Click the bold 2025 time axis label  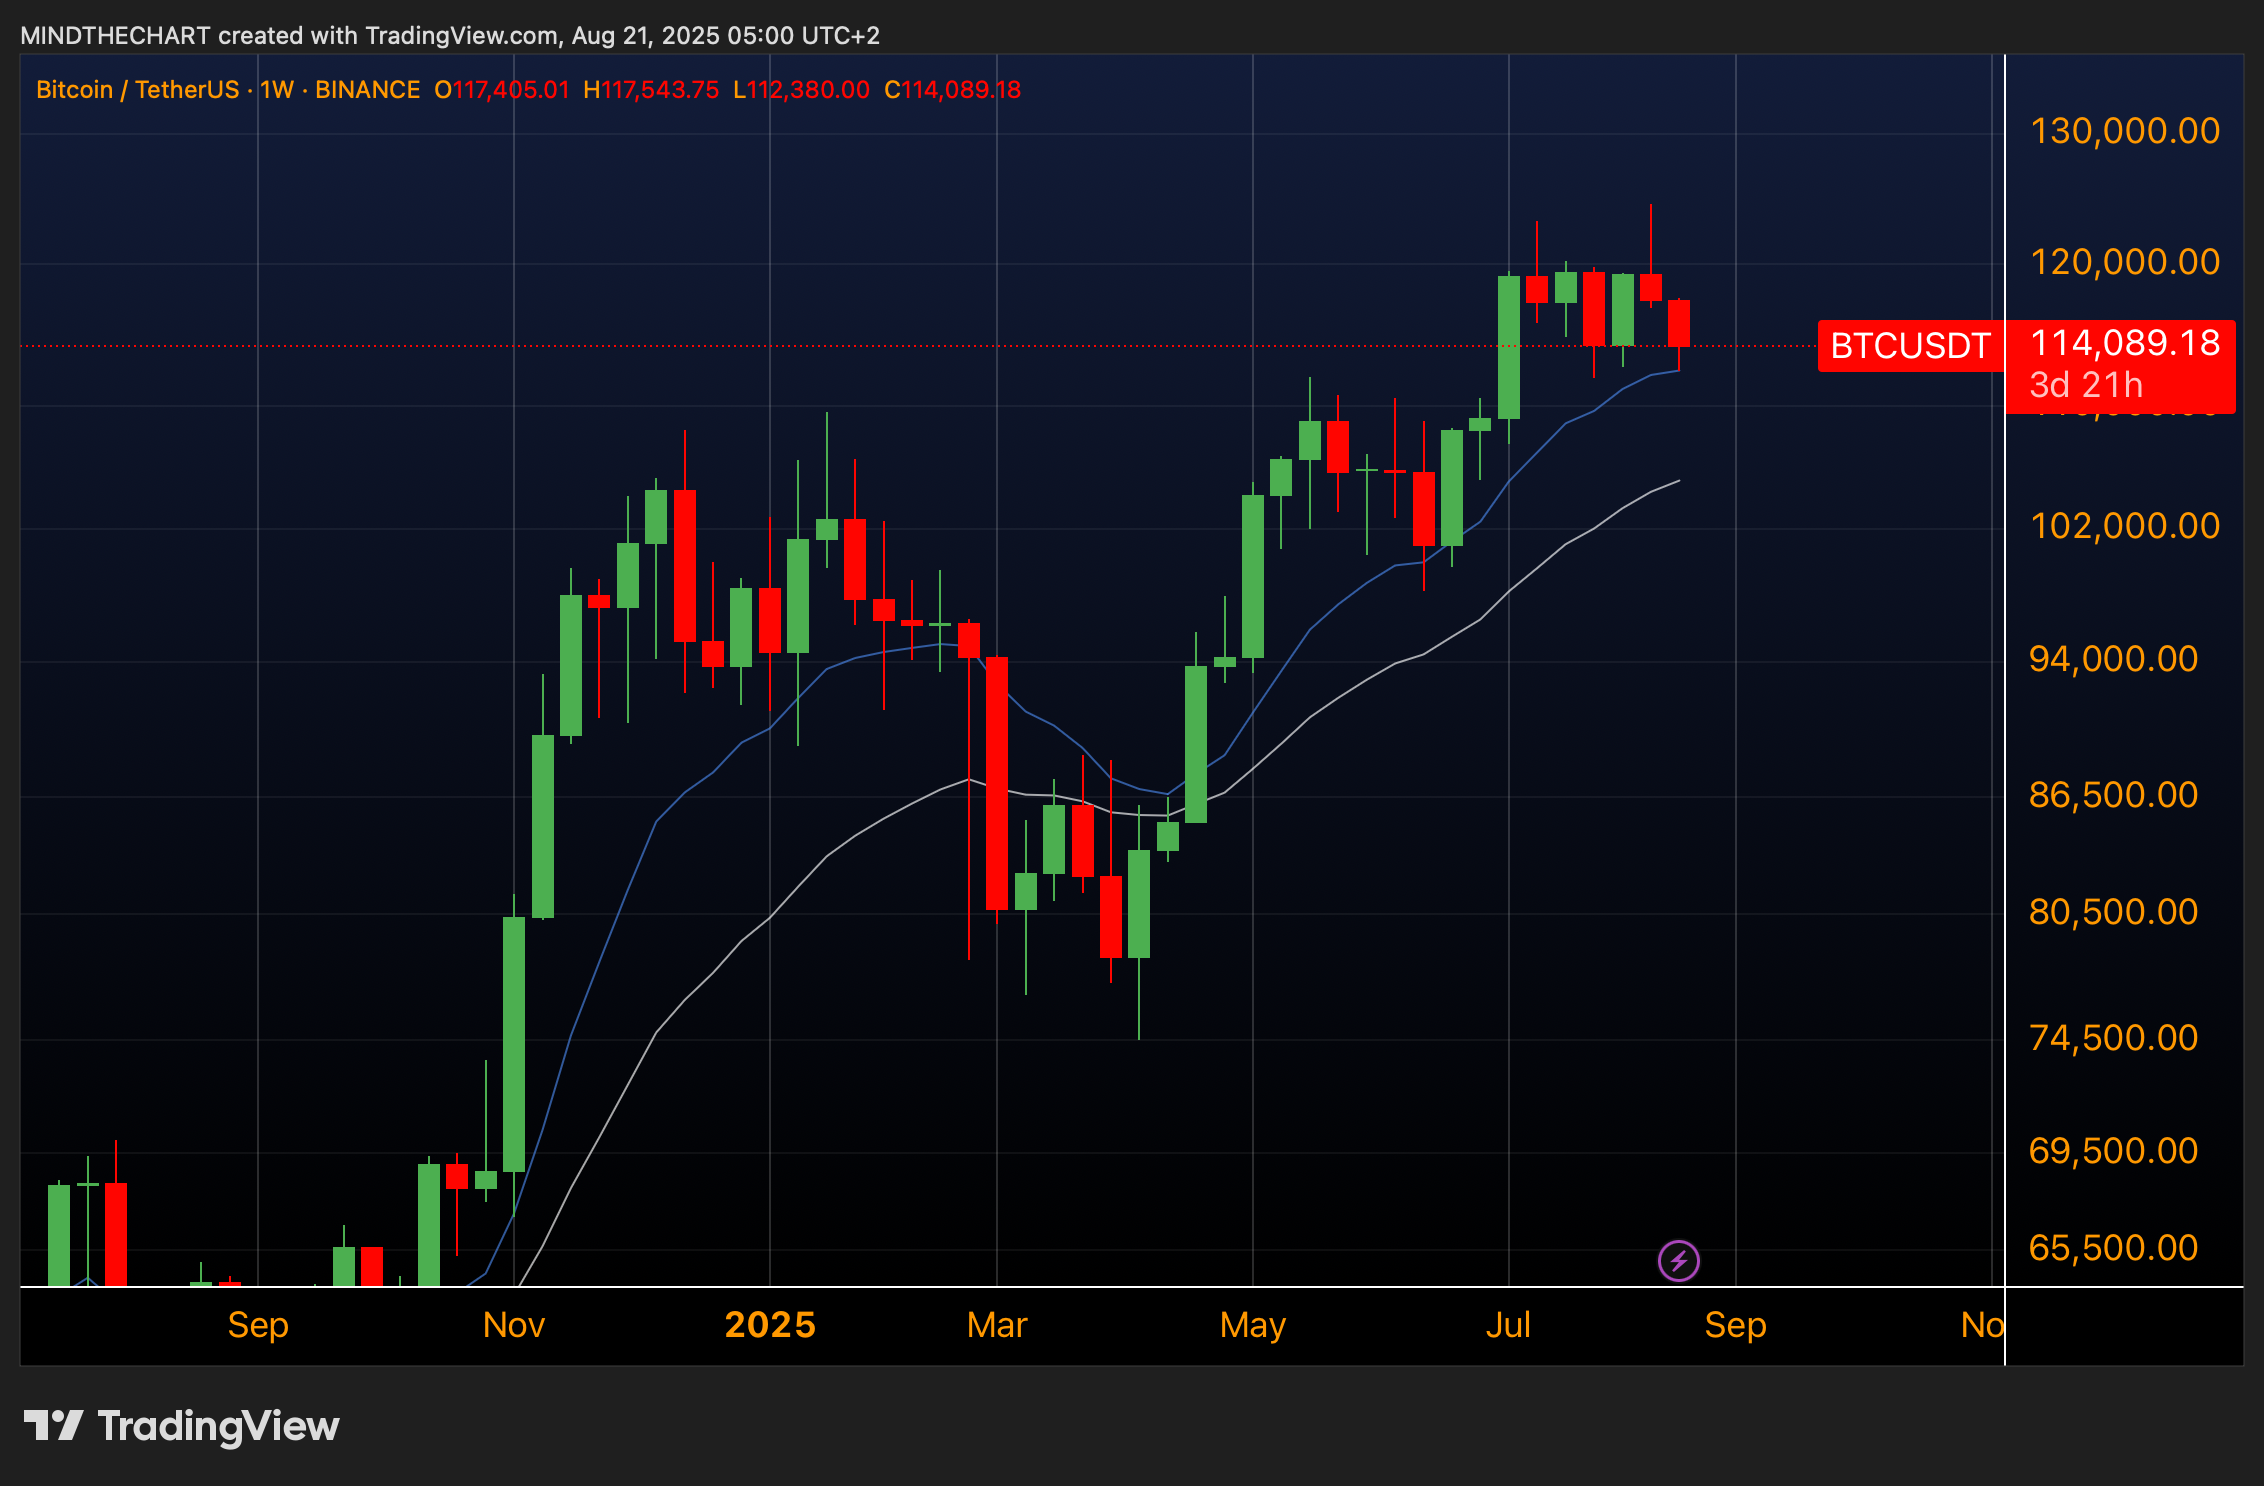click(770, 1325)
